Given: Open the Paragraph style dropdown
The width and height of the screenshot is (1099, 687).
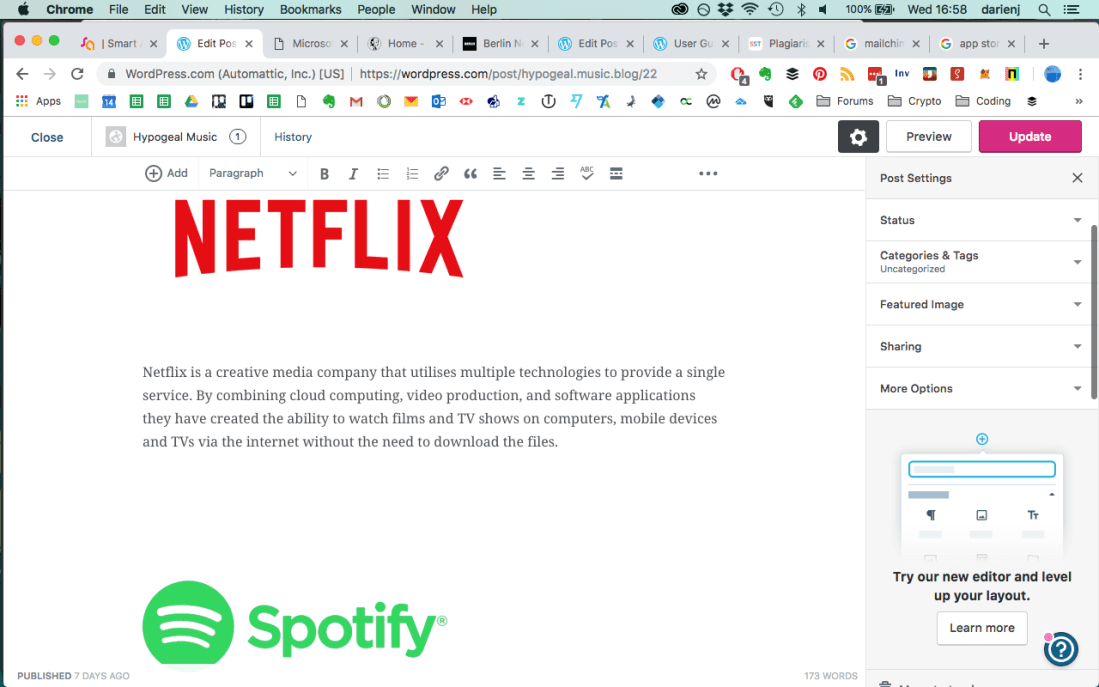Looking at the screenshot, I should click(252, 173).
